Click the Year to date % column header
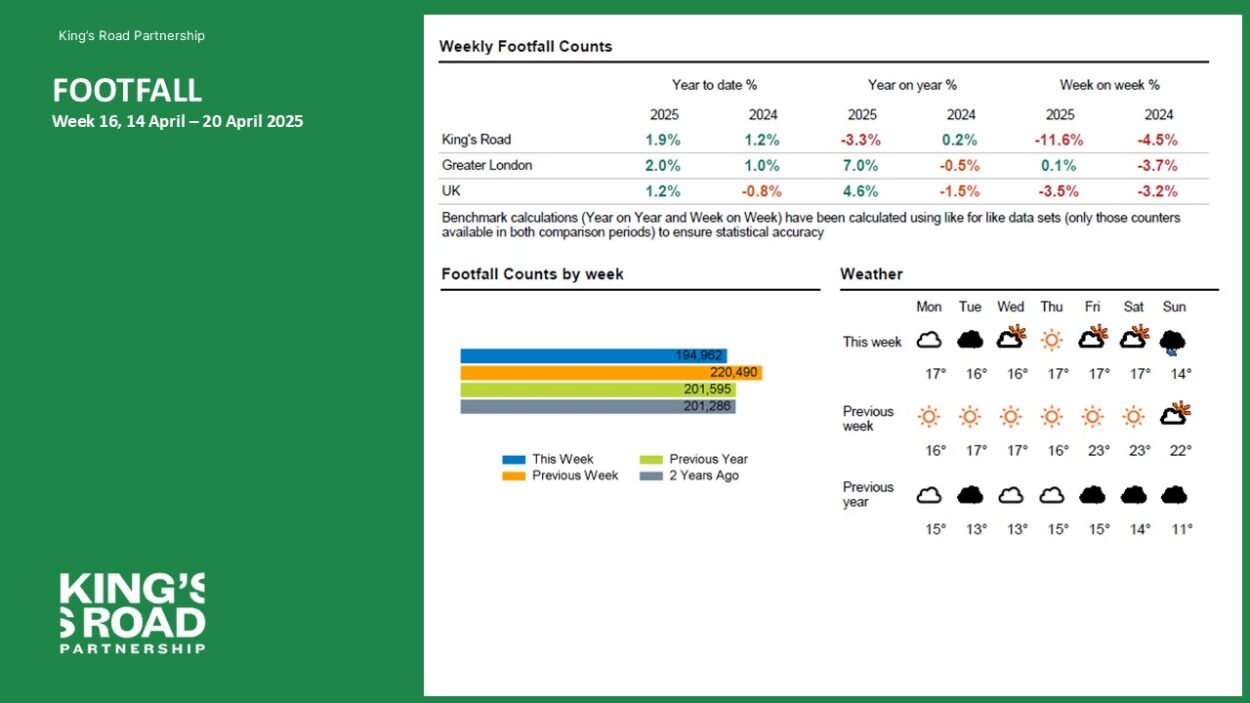1250x703 pixels. coord(714,85)
